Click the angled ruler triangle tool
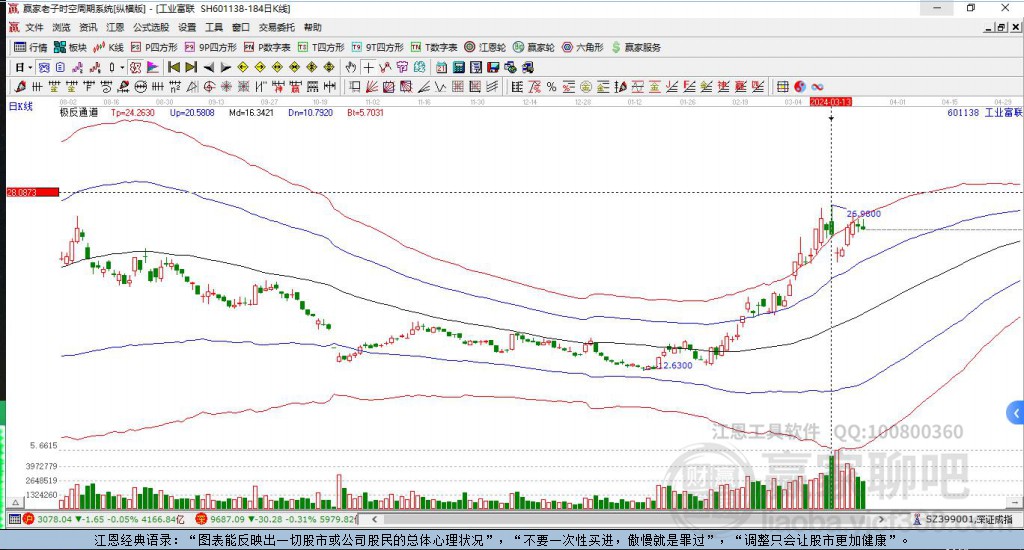The height and width of the screenshot is (550, 1024). pos(192,86)
